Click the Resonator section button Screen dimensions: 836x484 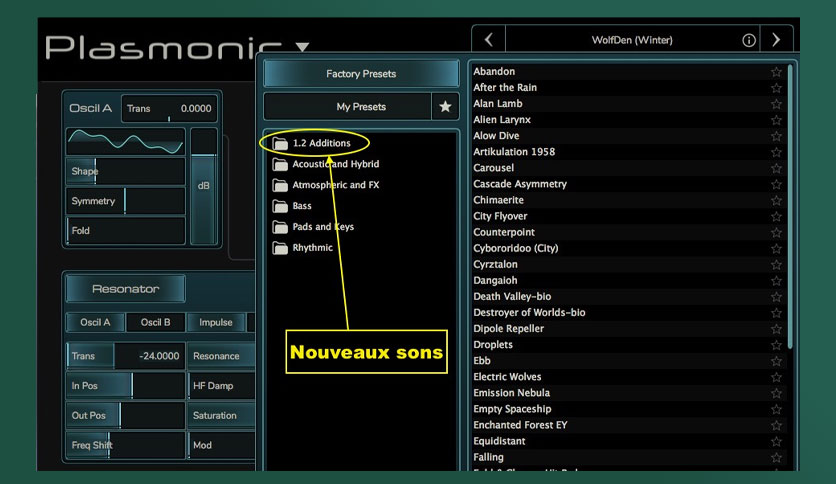(125, 289)
